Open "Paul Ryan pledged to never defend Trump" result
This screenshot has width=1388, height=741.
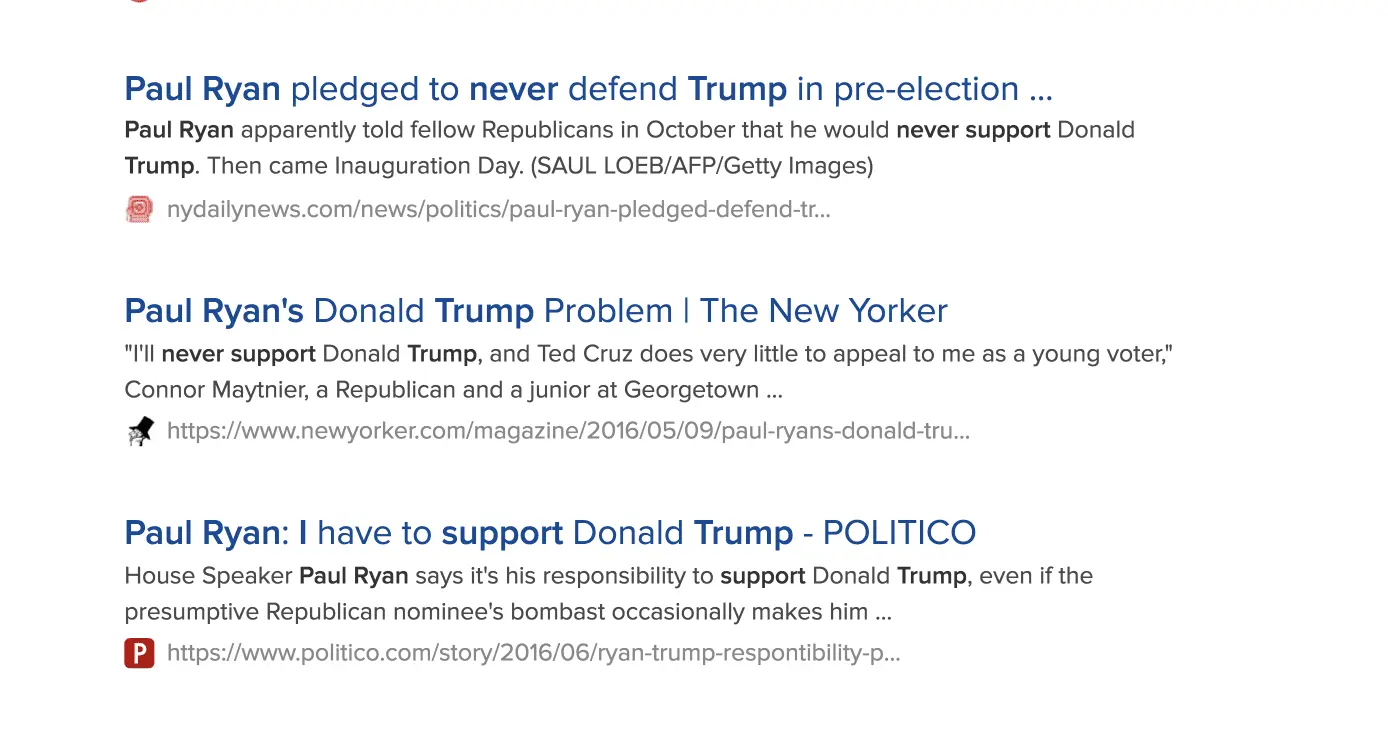pos(588,89)
